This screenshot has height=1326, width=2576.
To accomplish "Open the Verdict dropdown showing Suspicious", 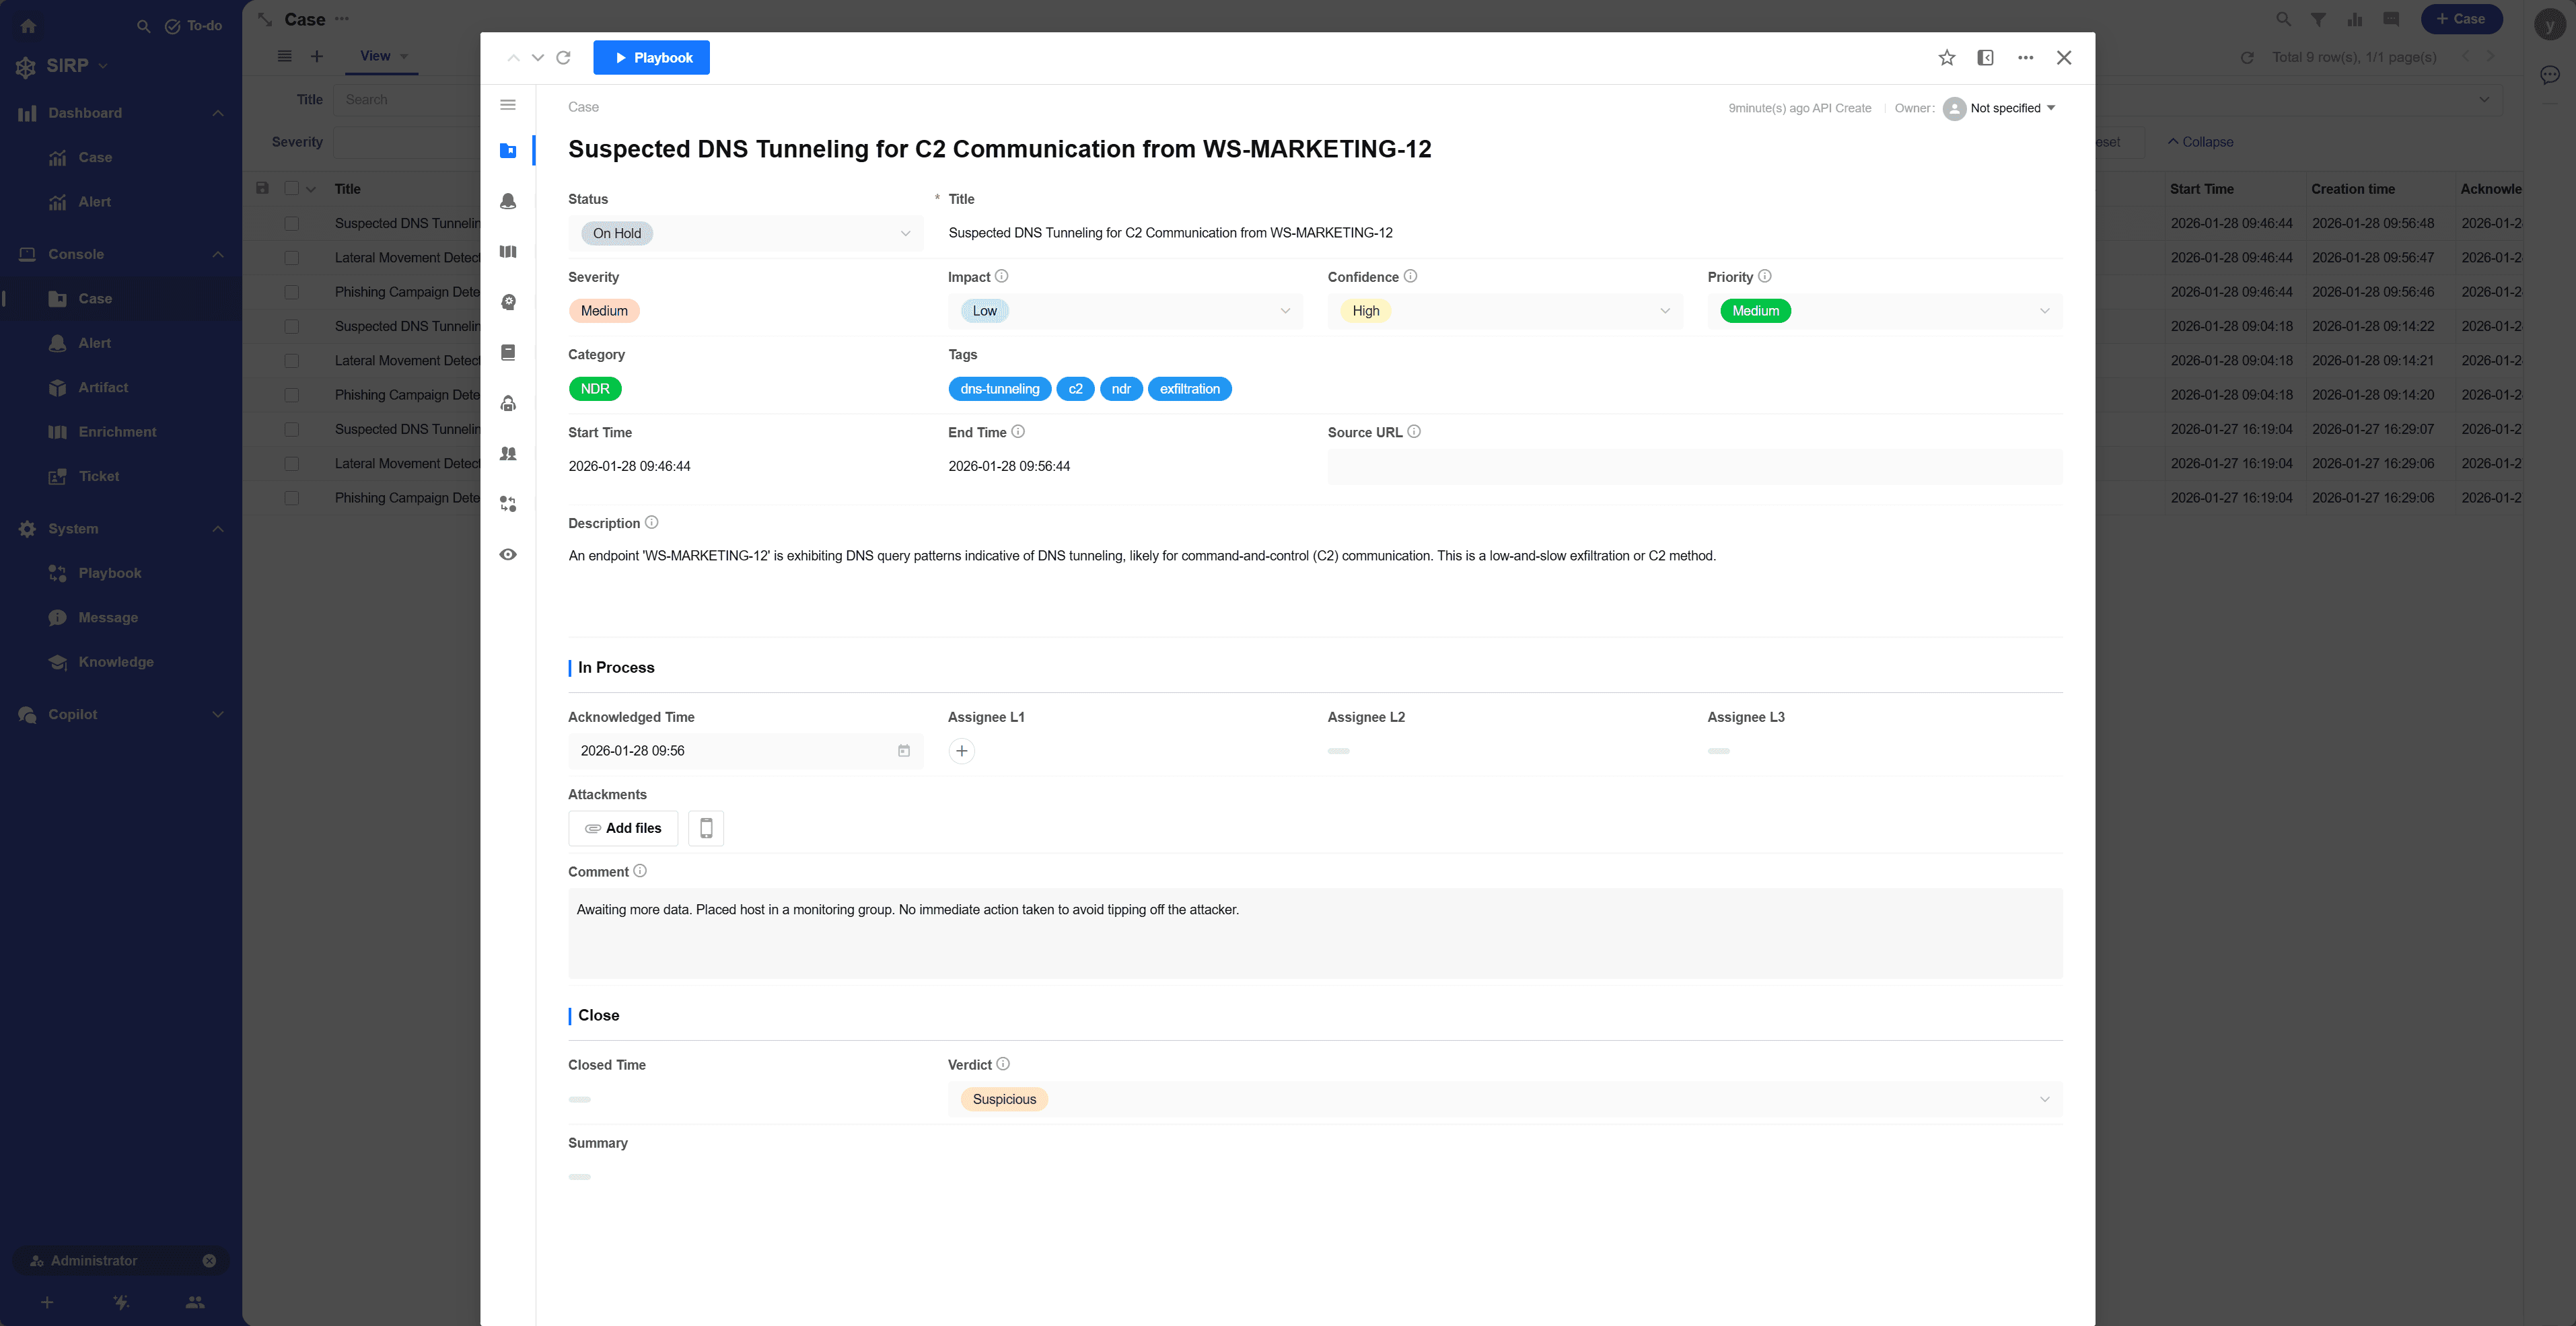I will click(x=1504, y=1099).
